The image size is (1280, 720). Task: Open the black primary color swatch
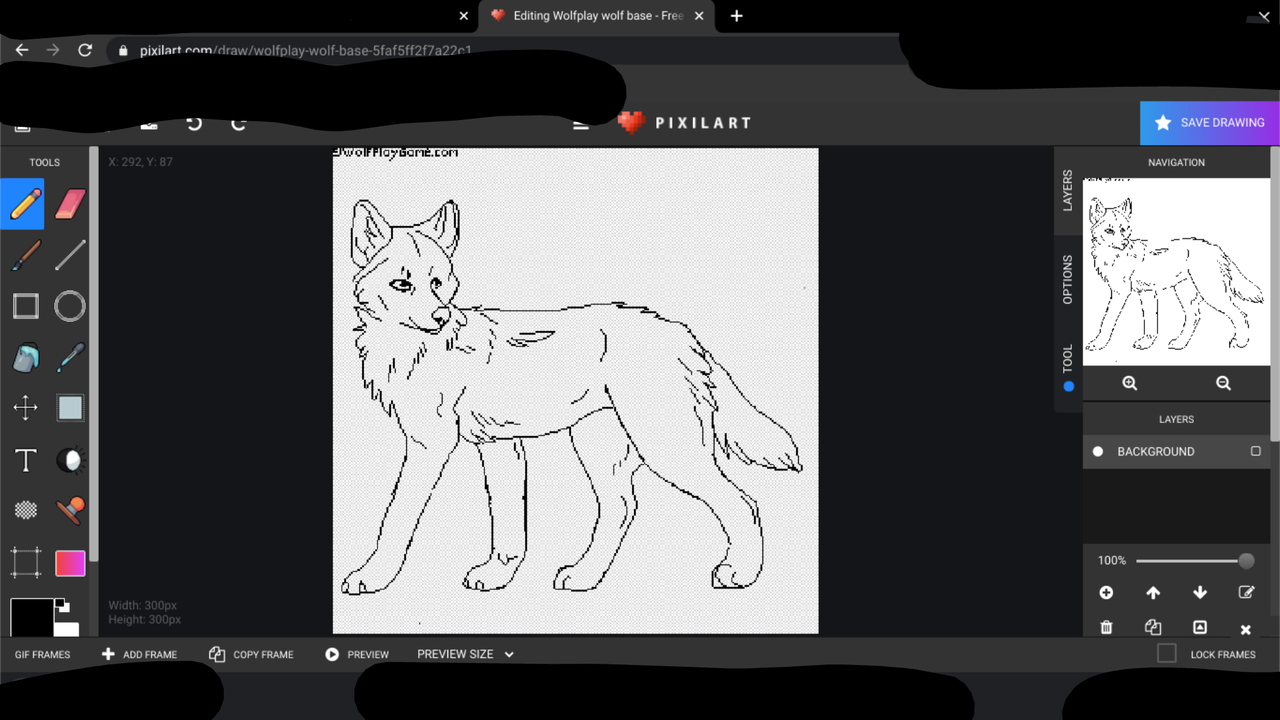(31, 617)
